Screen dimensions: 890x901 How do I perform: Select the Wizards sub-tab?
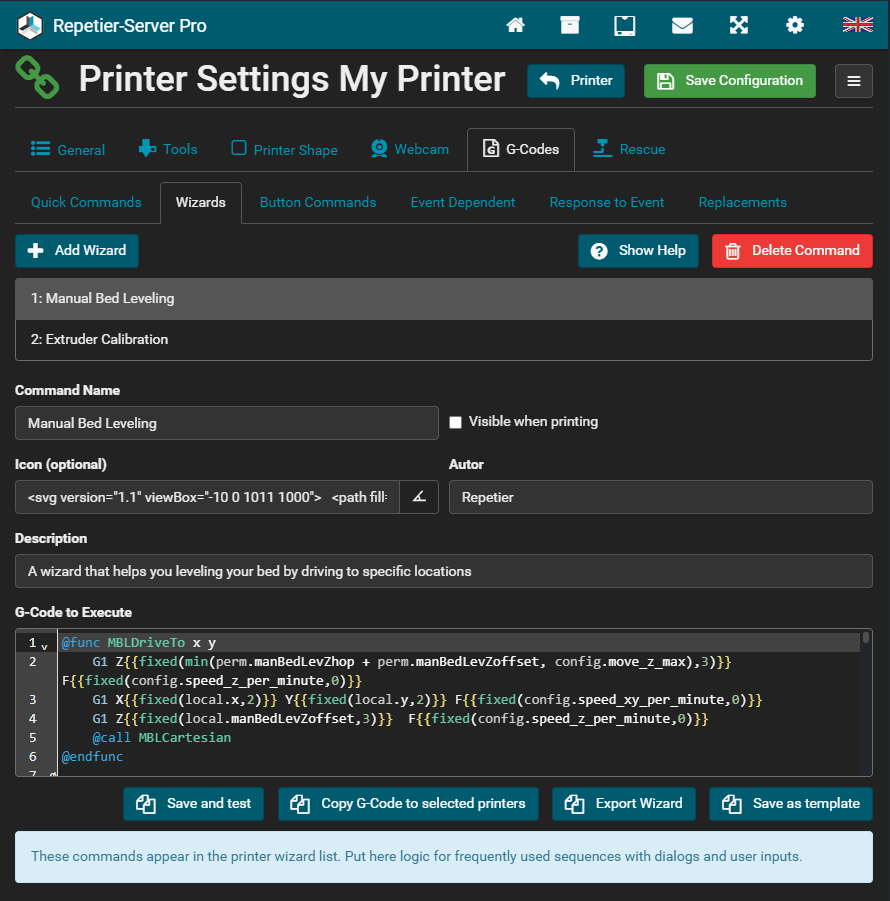(201, 202)
